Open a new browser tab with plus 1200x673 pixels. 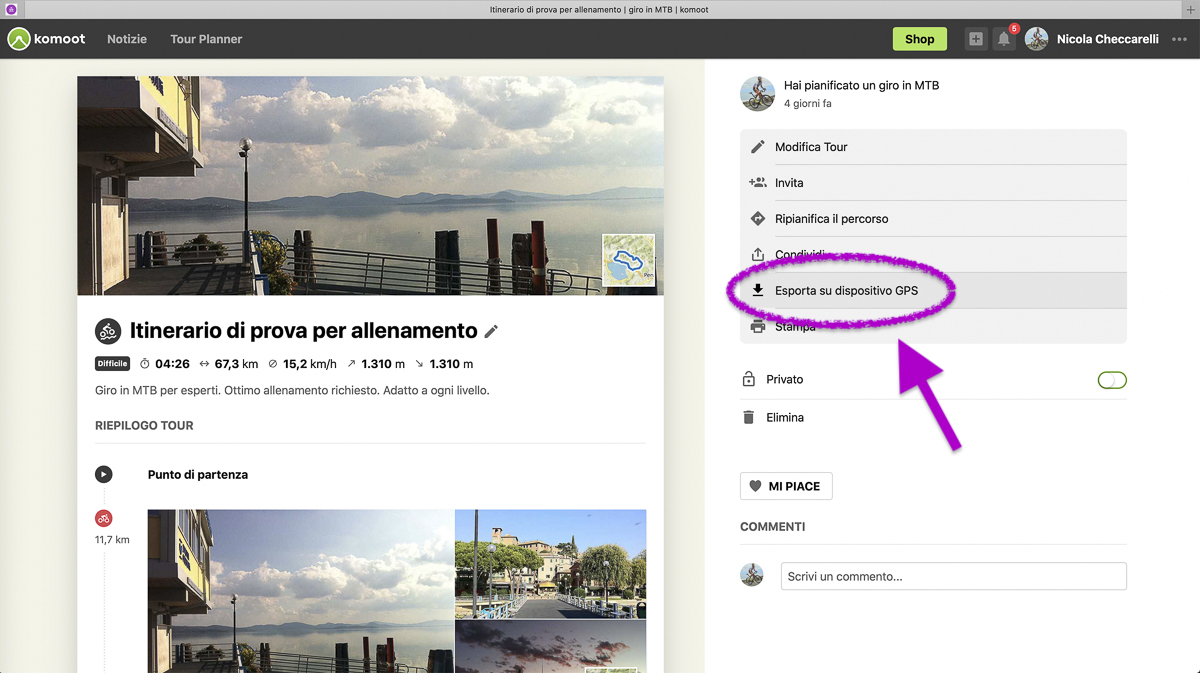coord(1190,9)
